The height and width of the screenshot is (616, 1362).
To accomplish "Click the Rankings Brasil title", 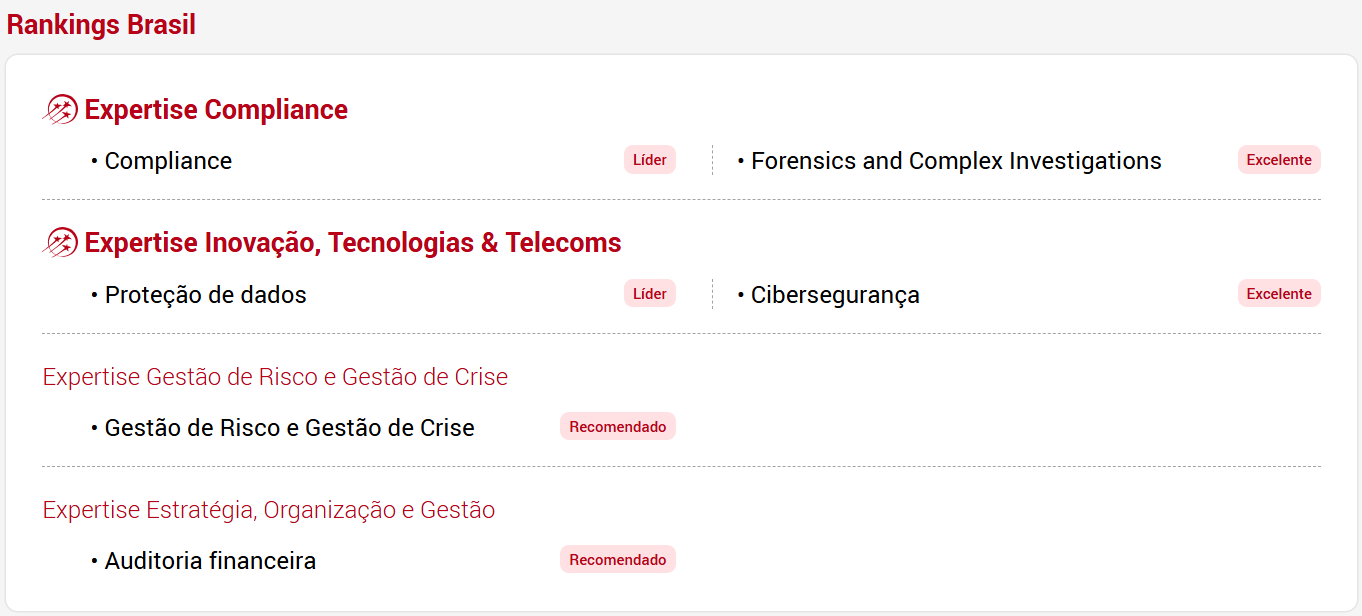I will (101, 25).
